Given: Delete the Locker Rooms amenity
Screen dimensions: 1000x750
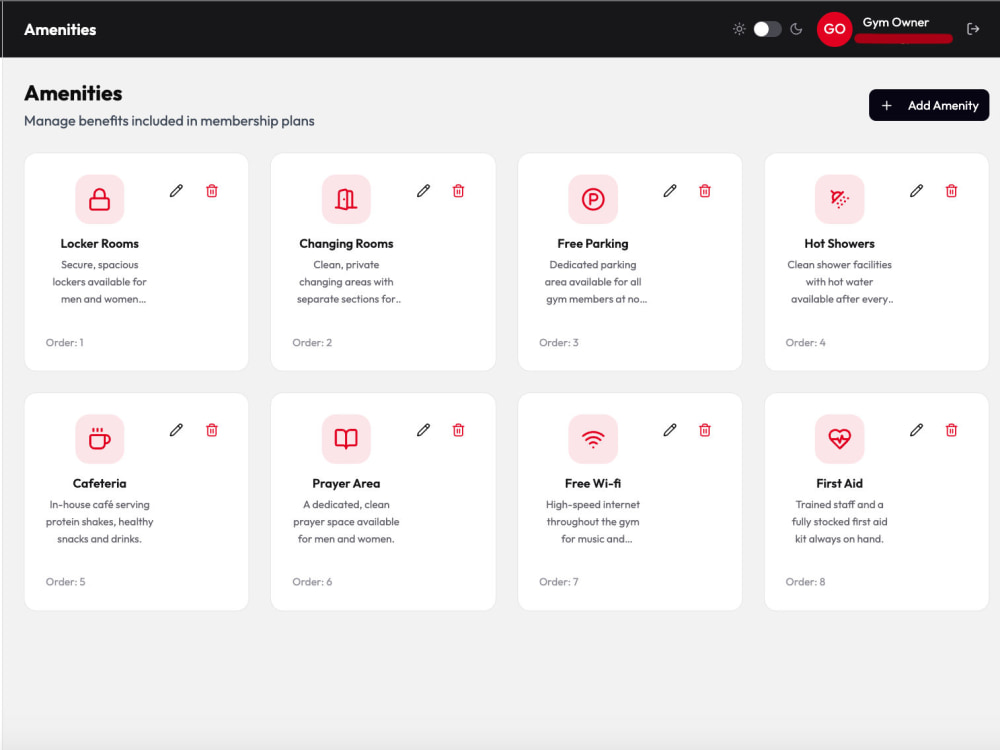Looking at the screenshot, I should [x=212, y=191].
